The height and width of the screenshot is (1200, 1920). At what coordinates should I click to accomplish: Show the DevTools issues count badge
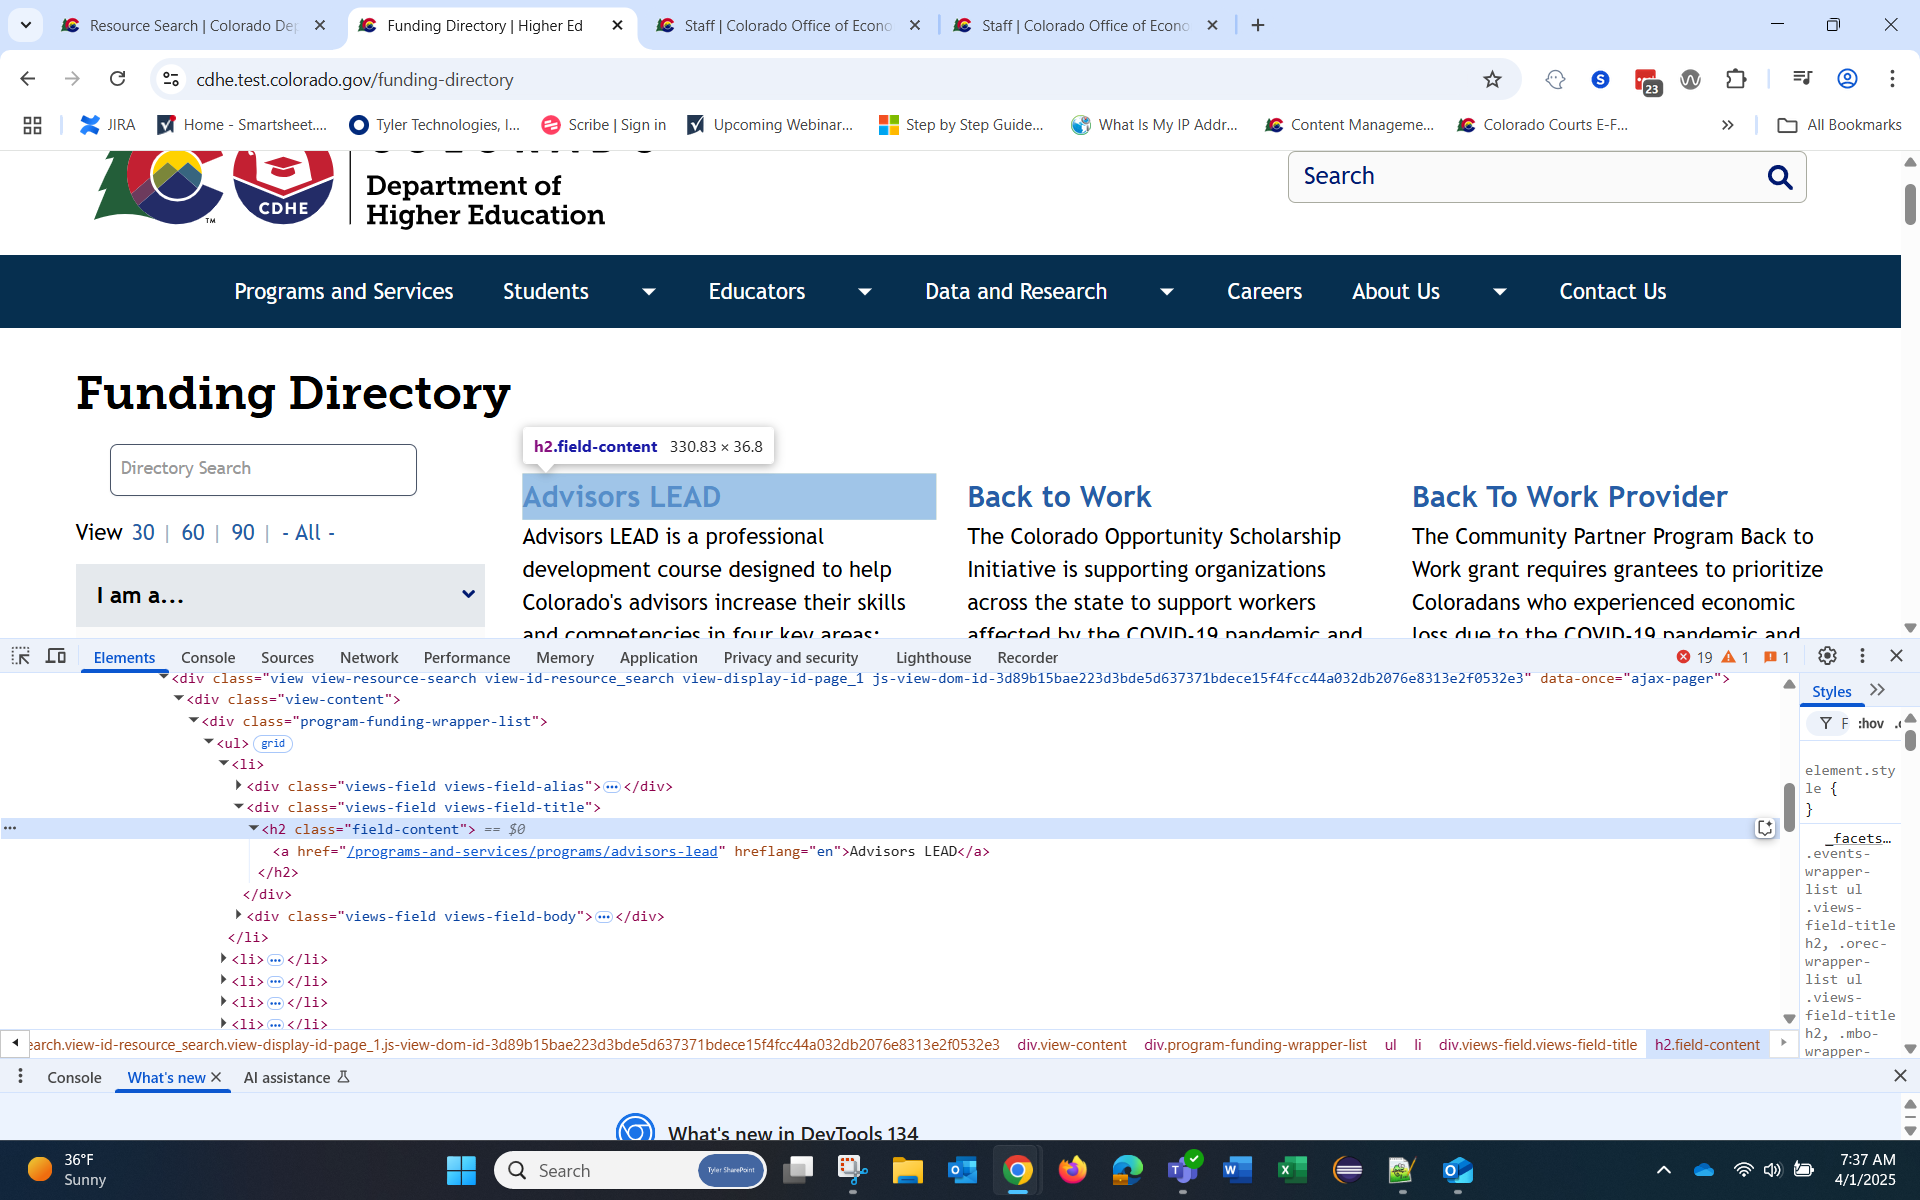(x=1777, y=657)
